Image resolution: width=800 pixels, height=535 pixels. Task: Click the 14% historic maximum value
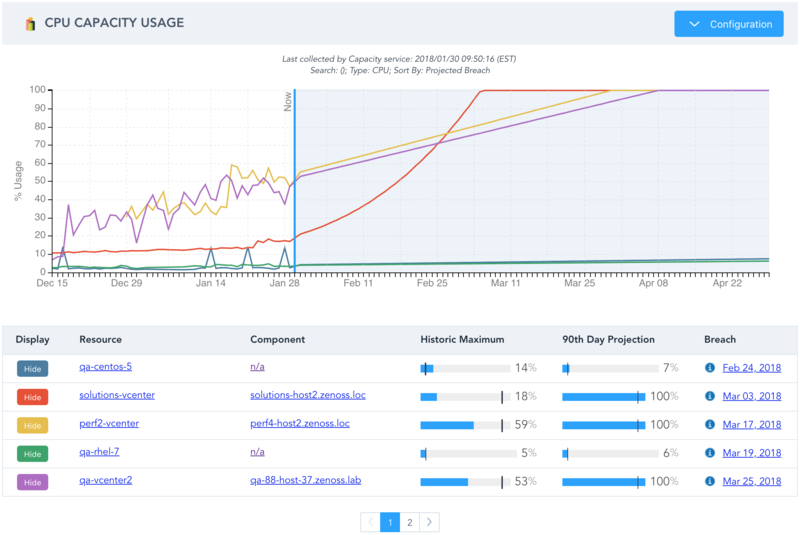click(526, 368)
